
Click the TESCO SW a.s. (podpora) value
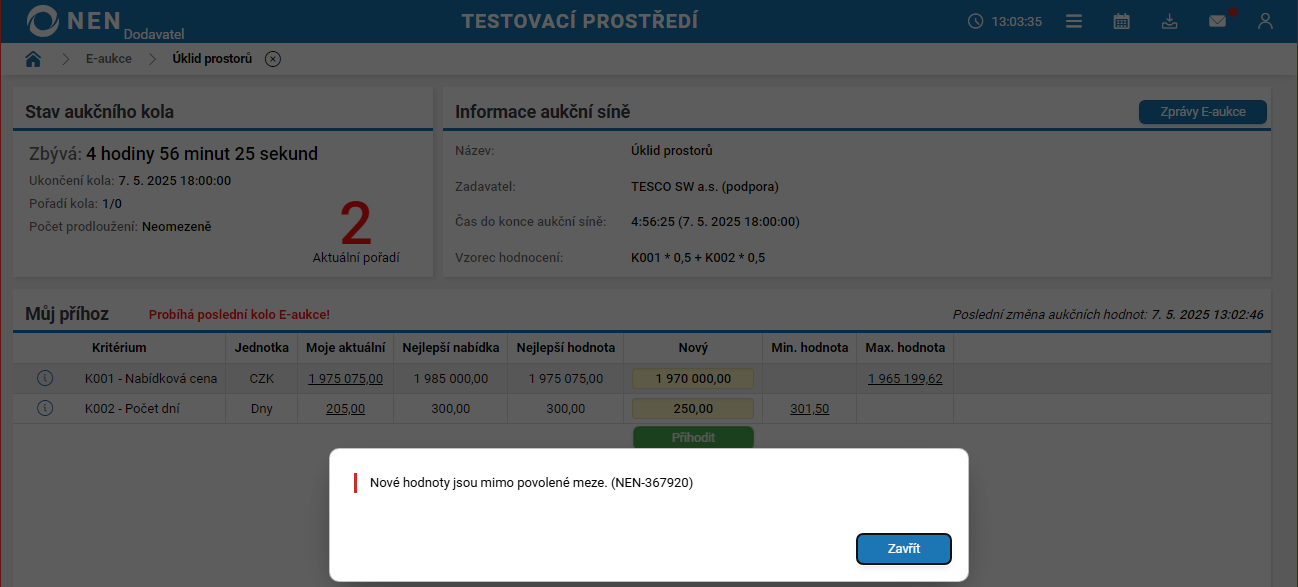(705, 186)
